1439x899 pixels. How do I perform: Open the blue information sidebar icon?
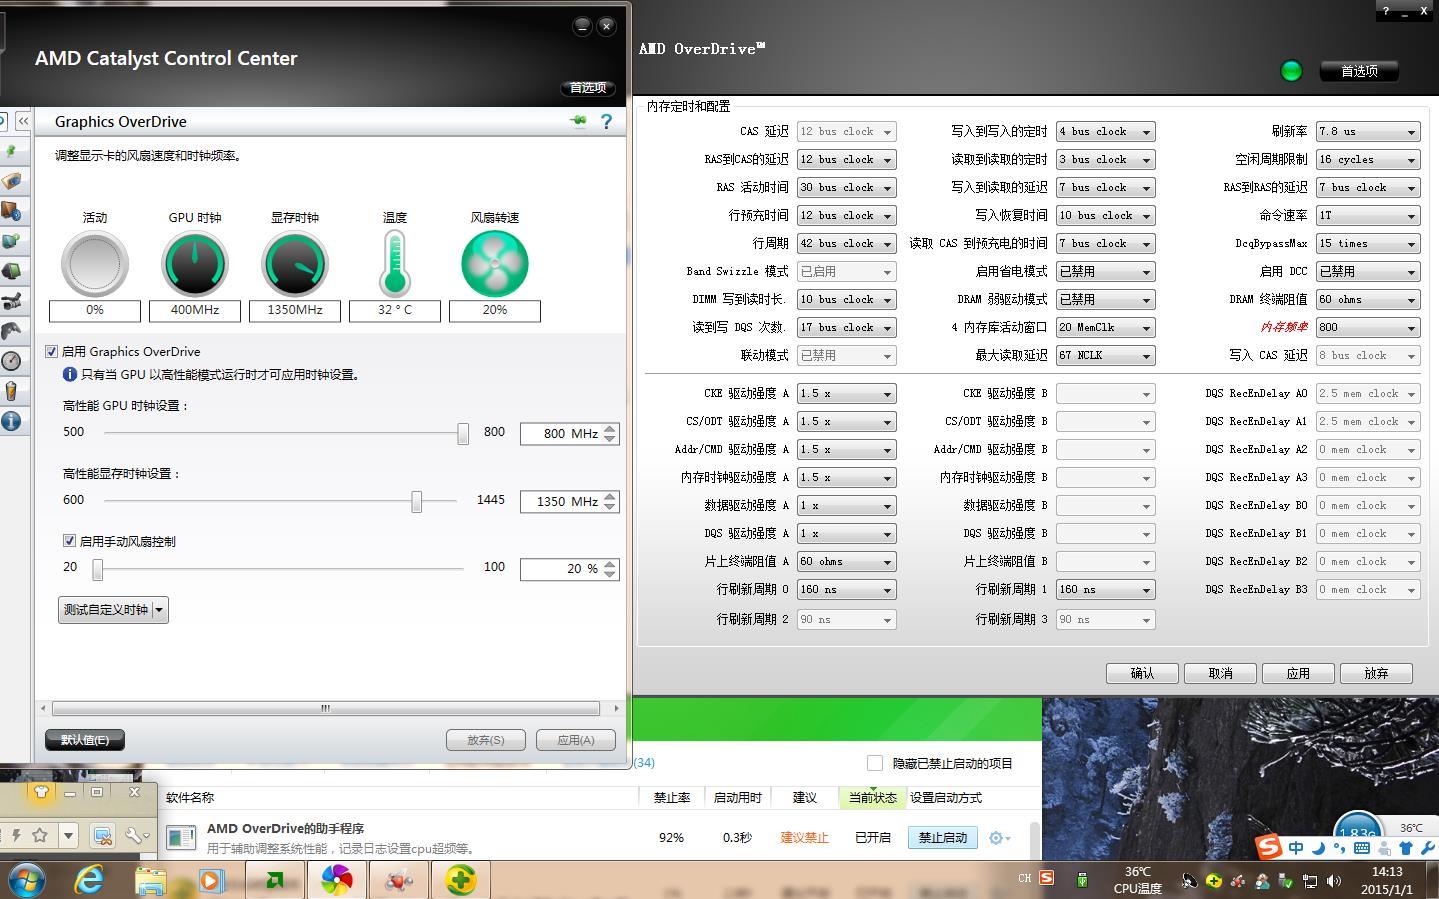11,421
